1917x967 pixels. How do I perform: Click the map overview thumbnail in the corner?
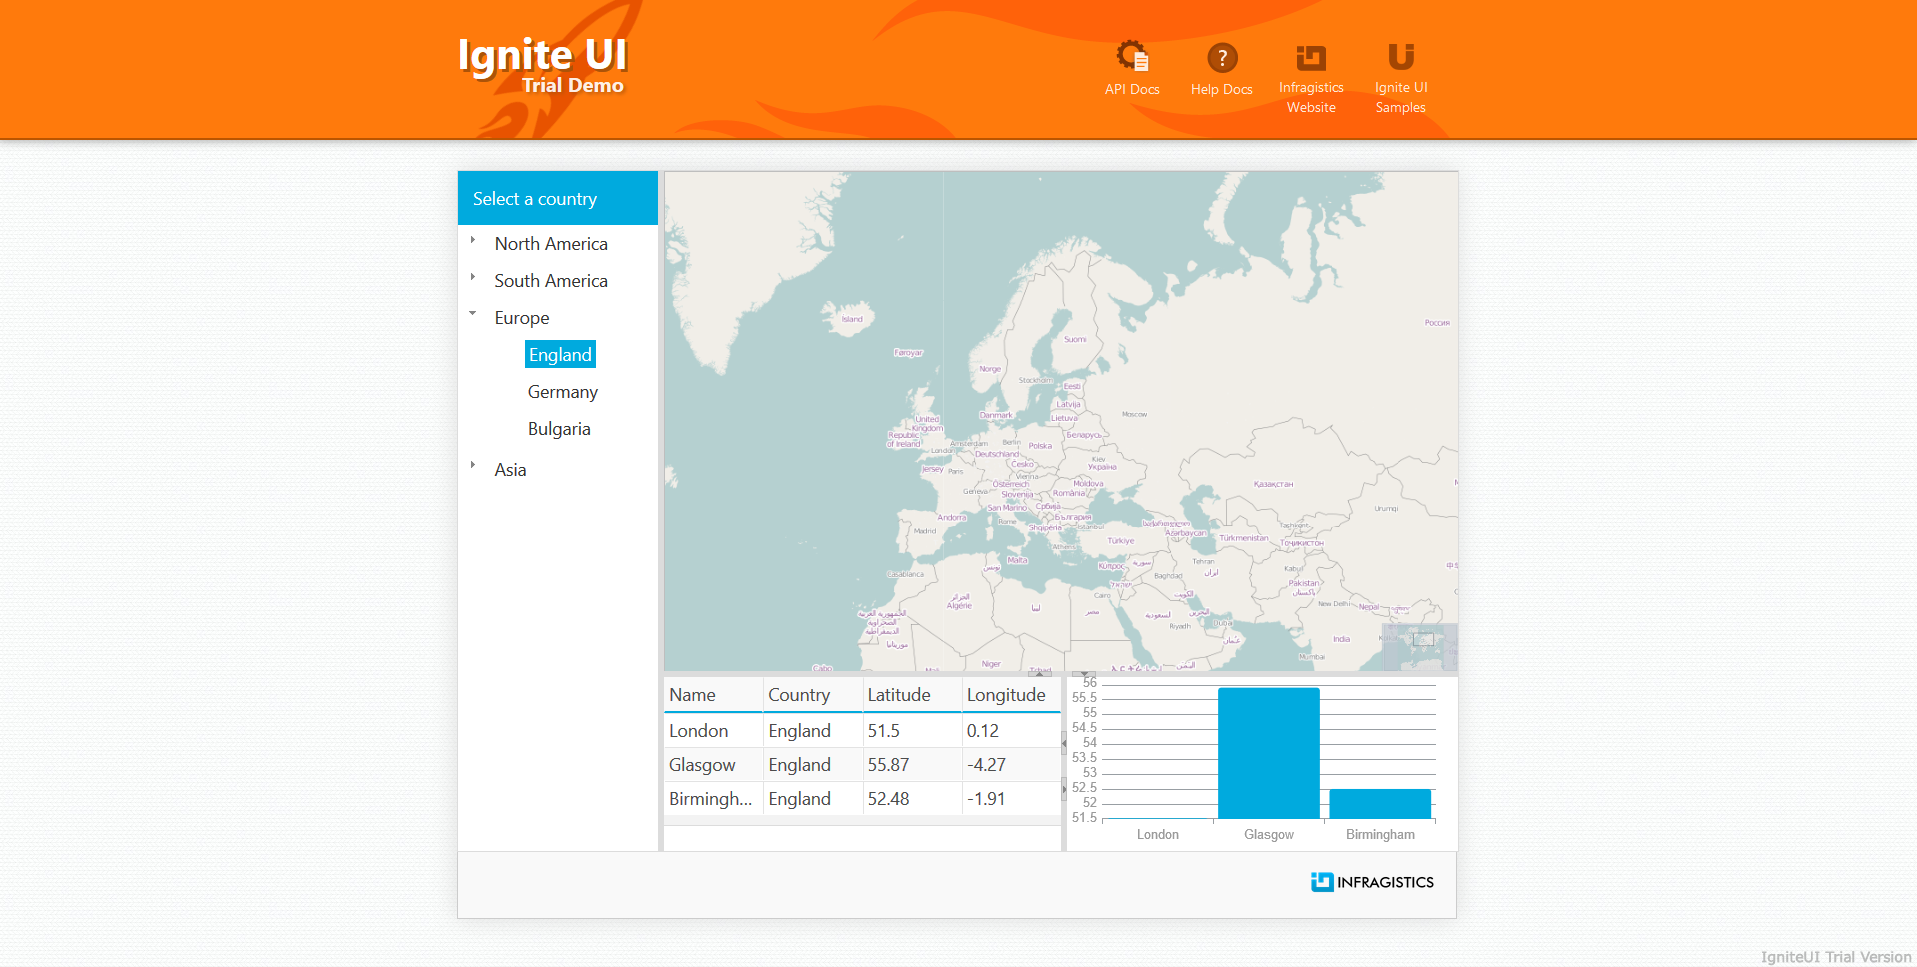click(1420, 646)
